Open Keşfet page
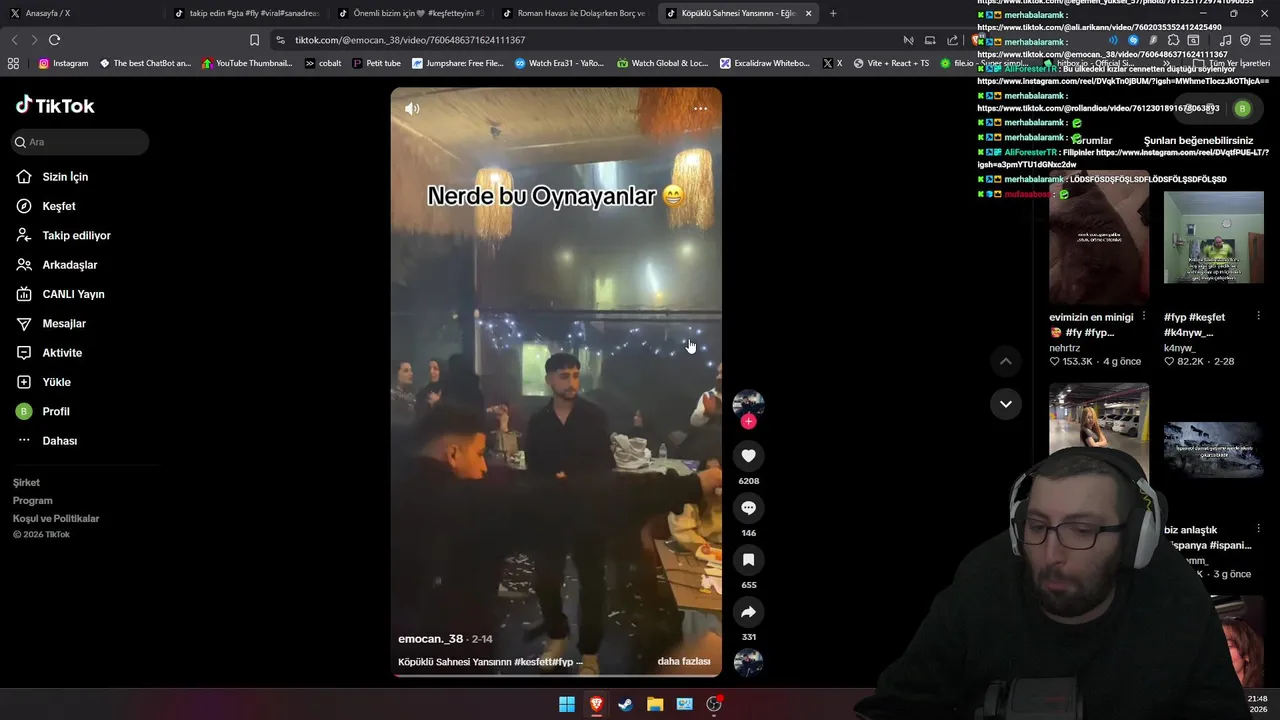 (59, 206)
